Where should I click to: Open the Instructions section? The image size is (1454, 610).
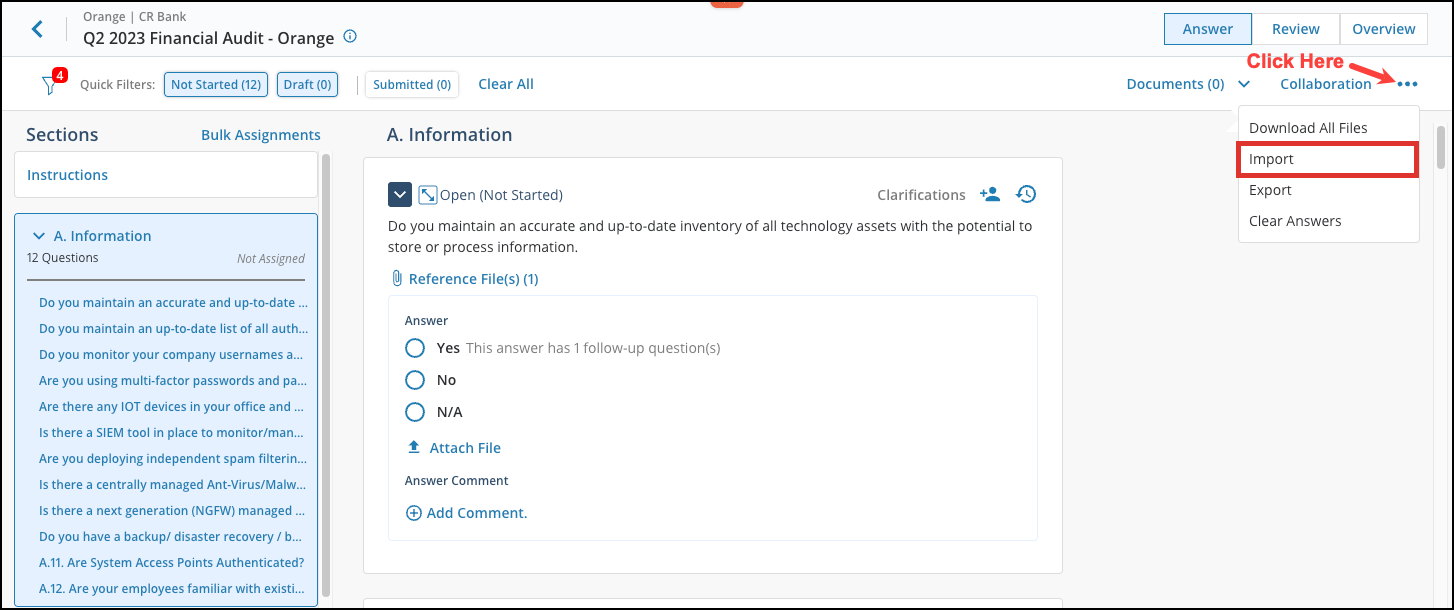click(x=166, y=175)
